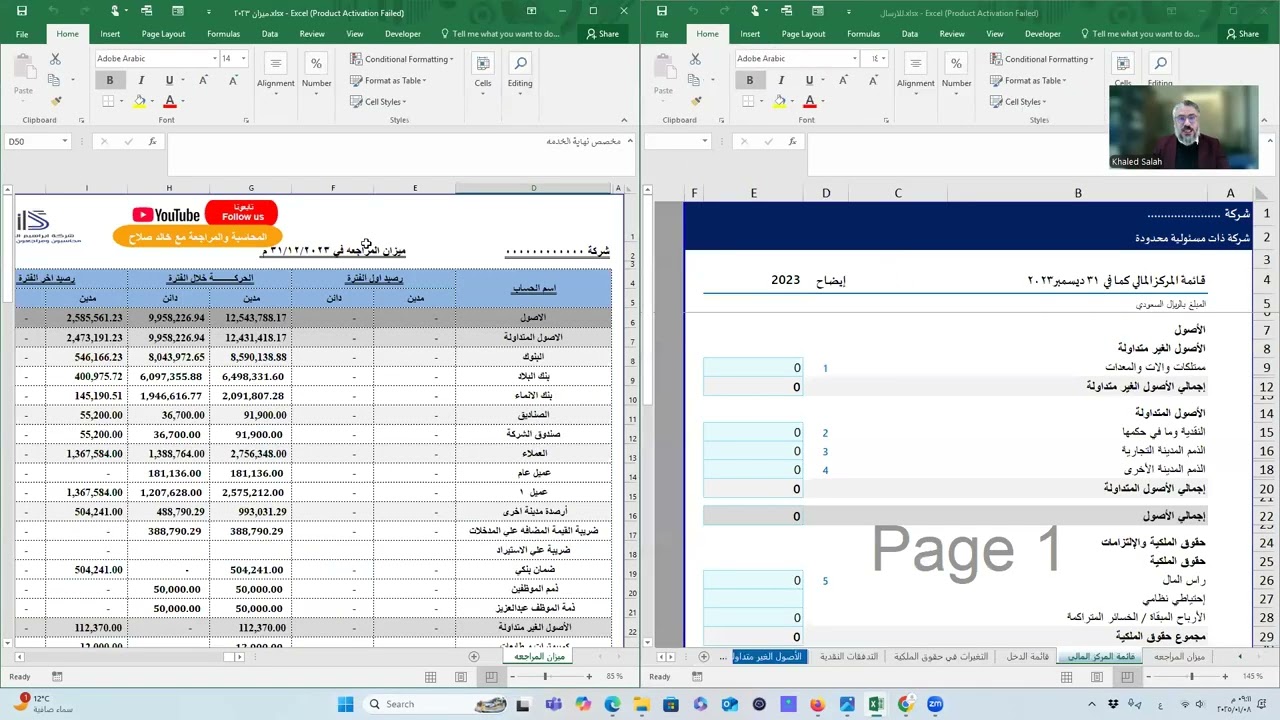The width and height of the screenshot is (1280, 720).
Task: Switch to Normal view in right window
Action: click(1066, 677)
